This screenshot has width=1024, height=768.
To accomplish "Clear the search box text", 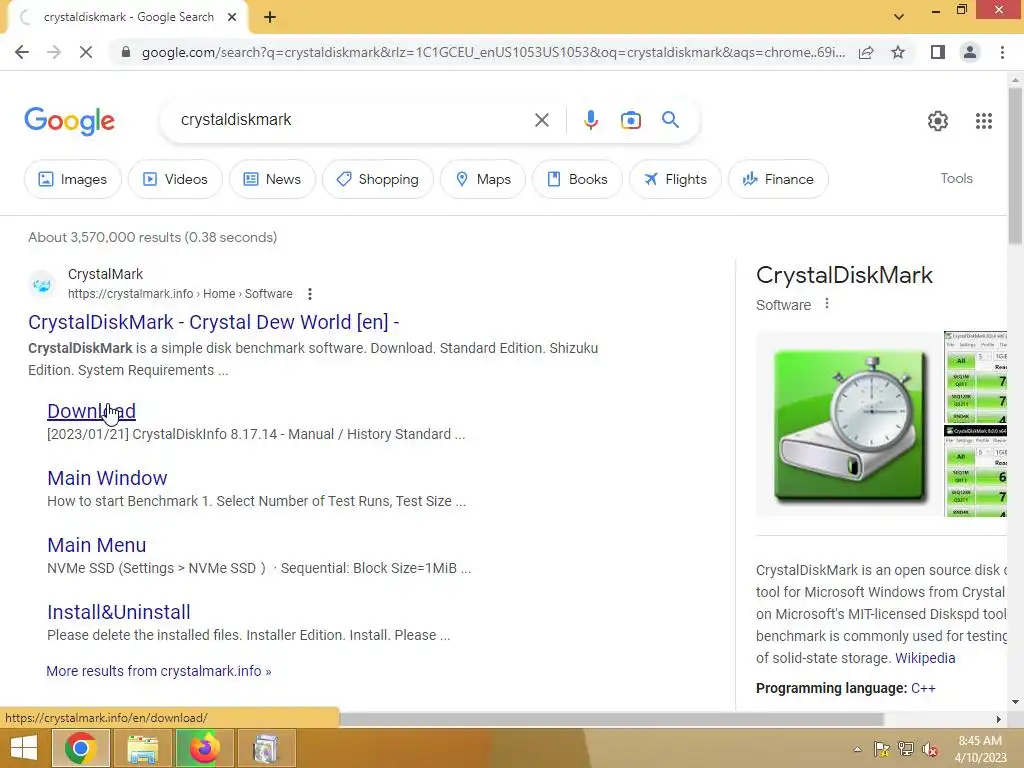I will coord(541,120).
